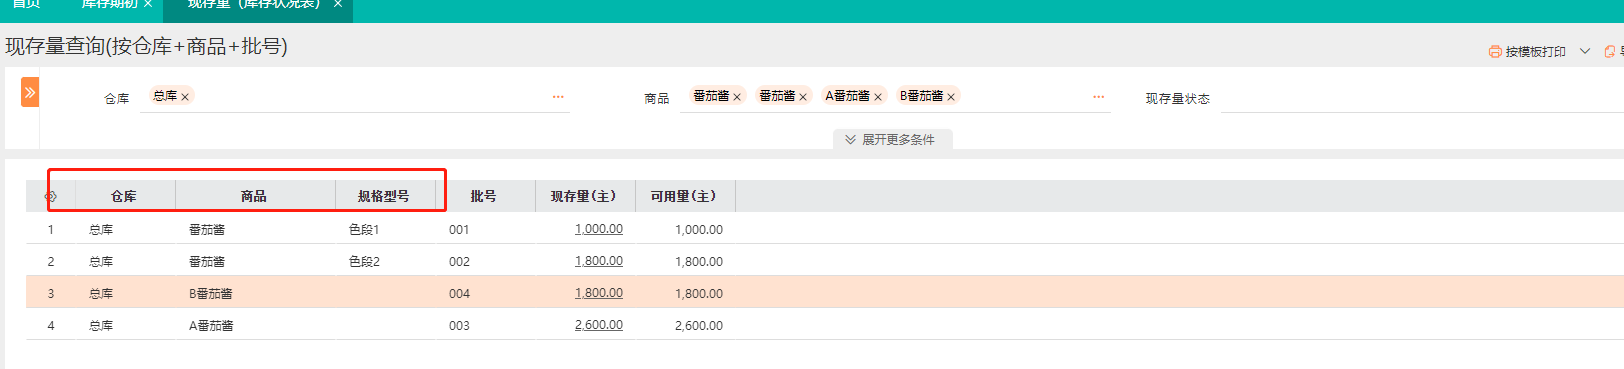Viewport: 1624px width, 369px height.
Task: Close the 库存期初 tab
Action: [148, 4]
